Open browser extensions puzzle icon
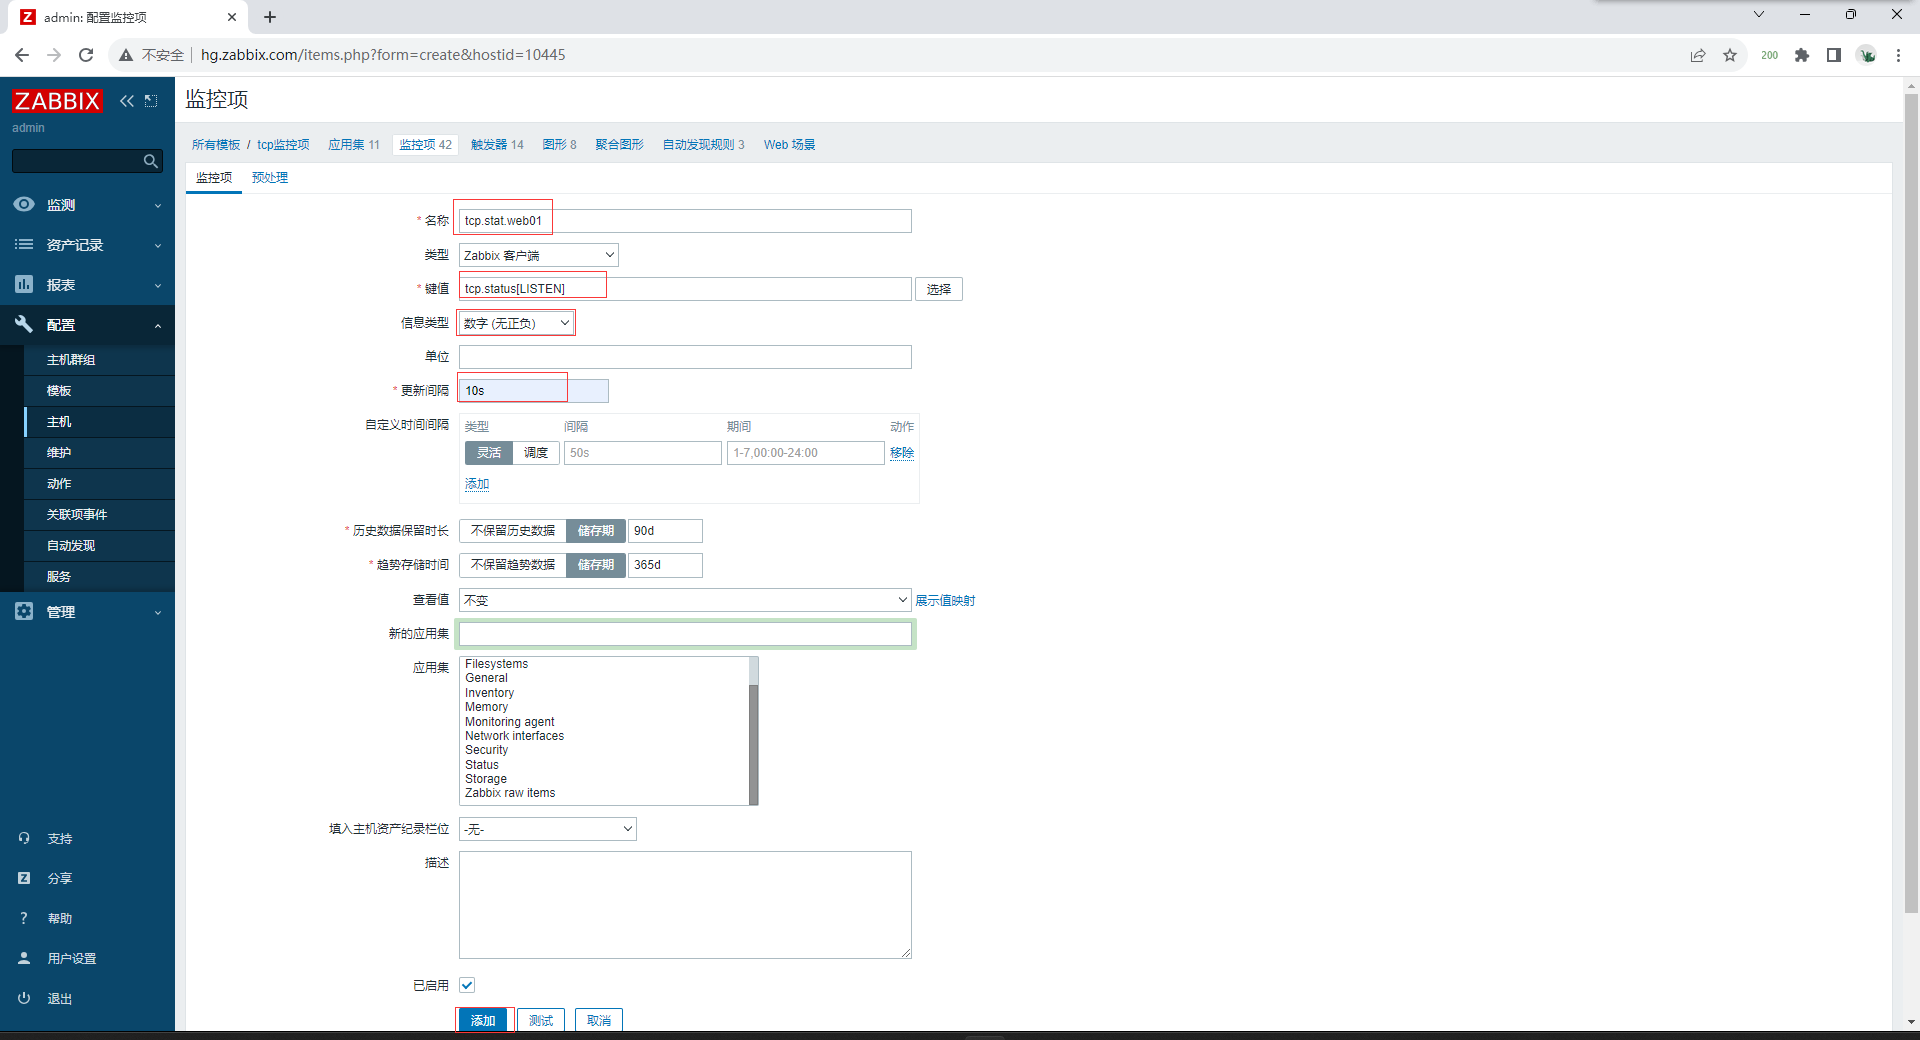The image size is (1920, 1040). point(1802,55)
